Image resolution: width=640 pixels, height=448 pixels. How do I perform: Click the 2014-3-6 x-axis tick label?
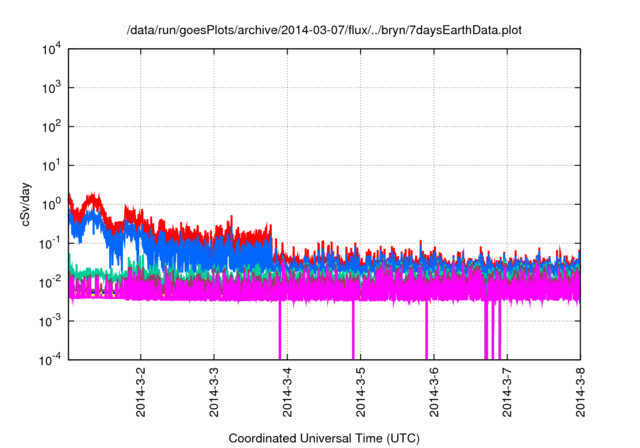coord(433,392)
